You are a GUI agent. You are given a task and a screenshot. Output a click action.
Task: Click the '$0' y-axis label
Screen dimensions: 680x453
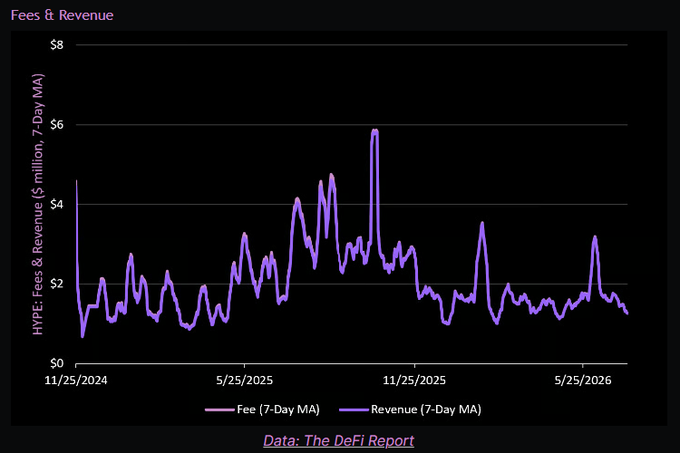tap(57, 363)
